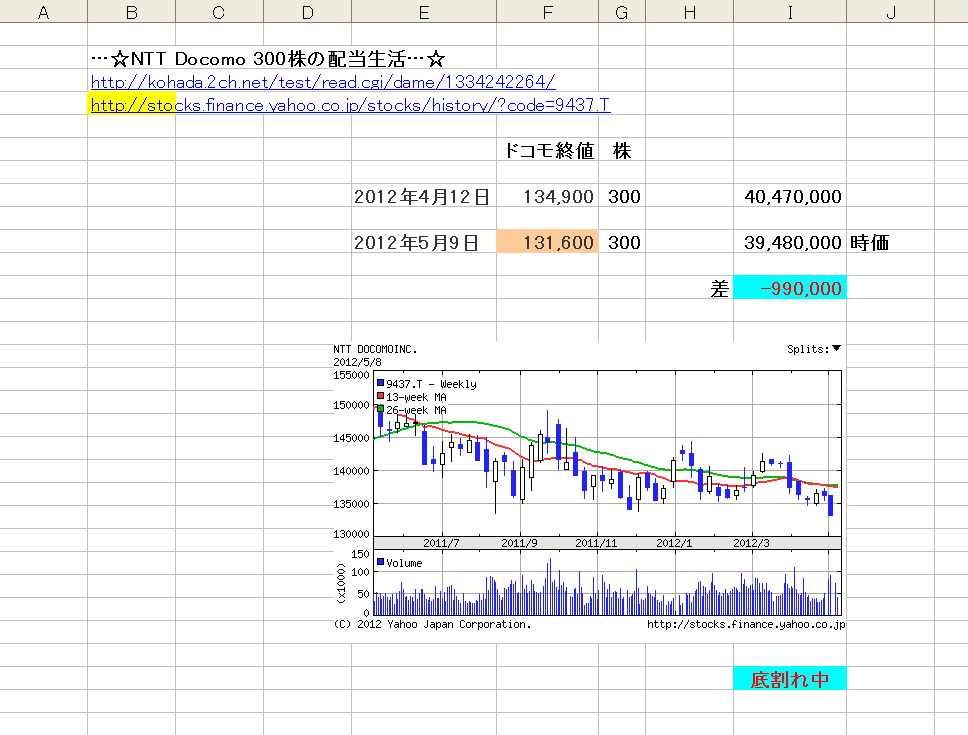This screenshot has width=968, height=735.
Task: Select column C header
Action: (x=219, y=12)
